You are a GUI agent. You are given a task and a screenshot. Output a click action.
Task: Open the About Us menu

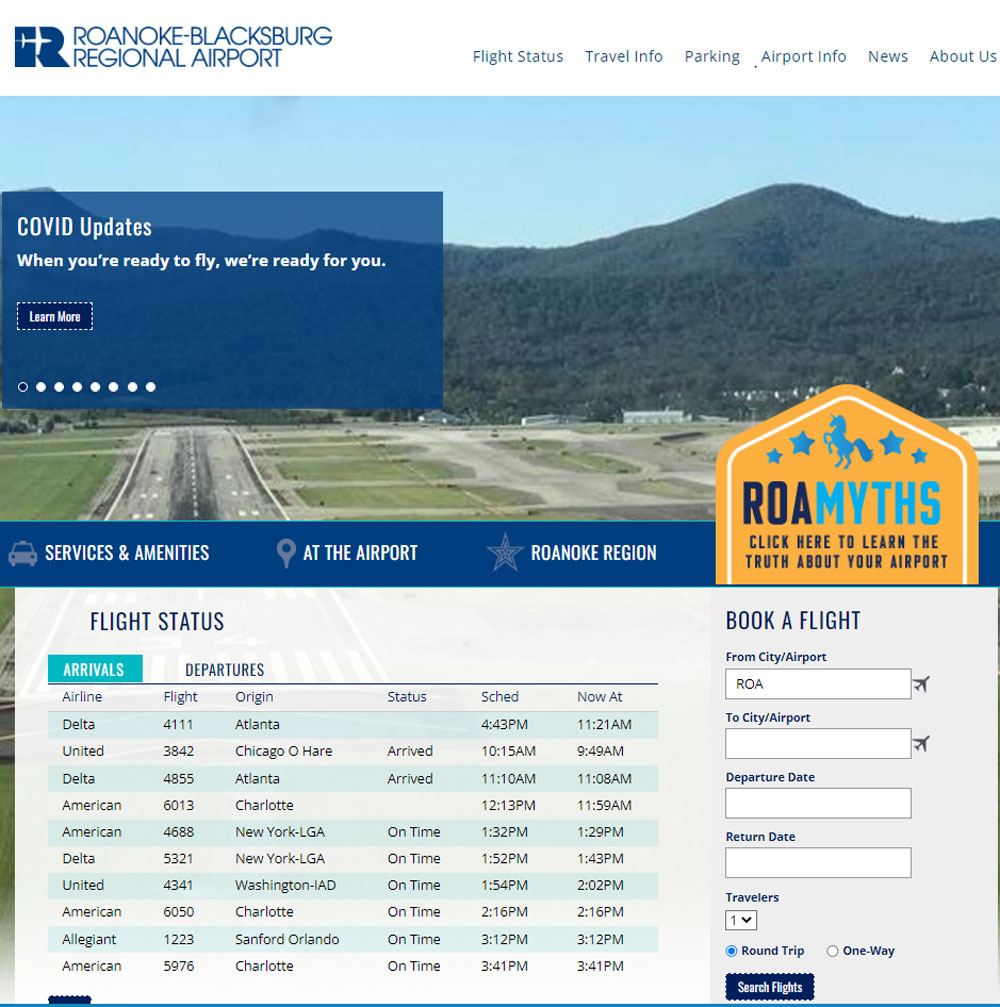pos(963,57)
